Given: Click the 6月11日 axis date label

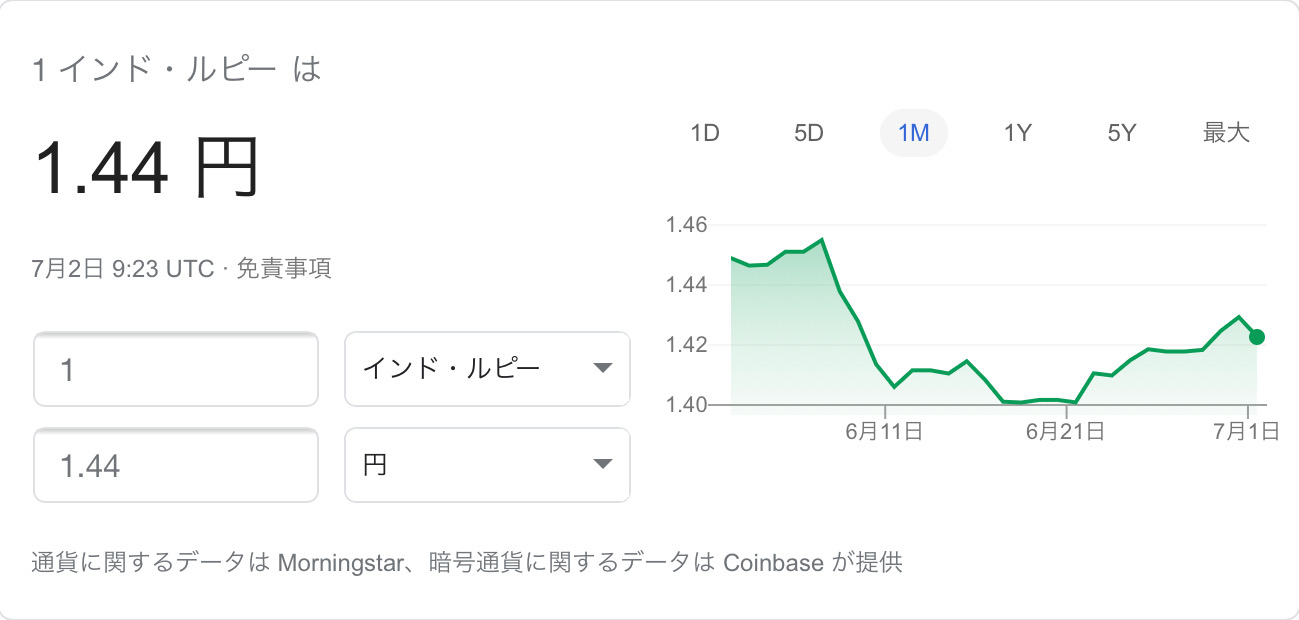Looking at the screenshot, I should tap(883, 432).
